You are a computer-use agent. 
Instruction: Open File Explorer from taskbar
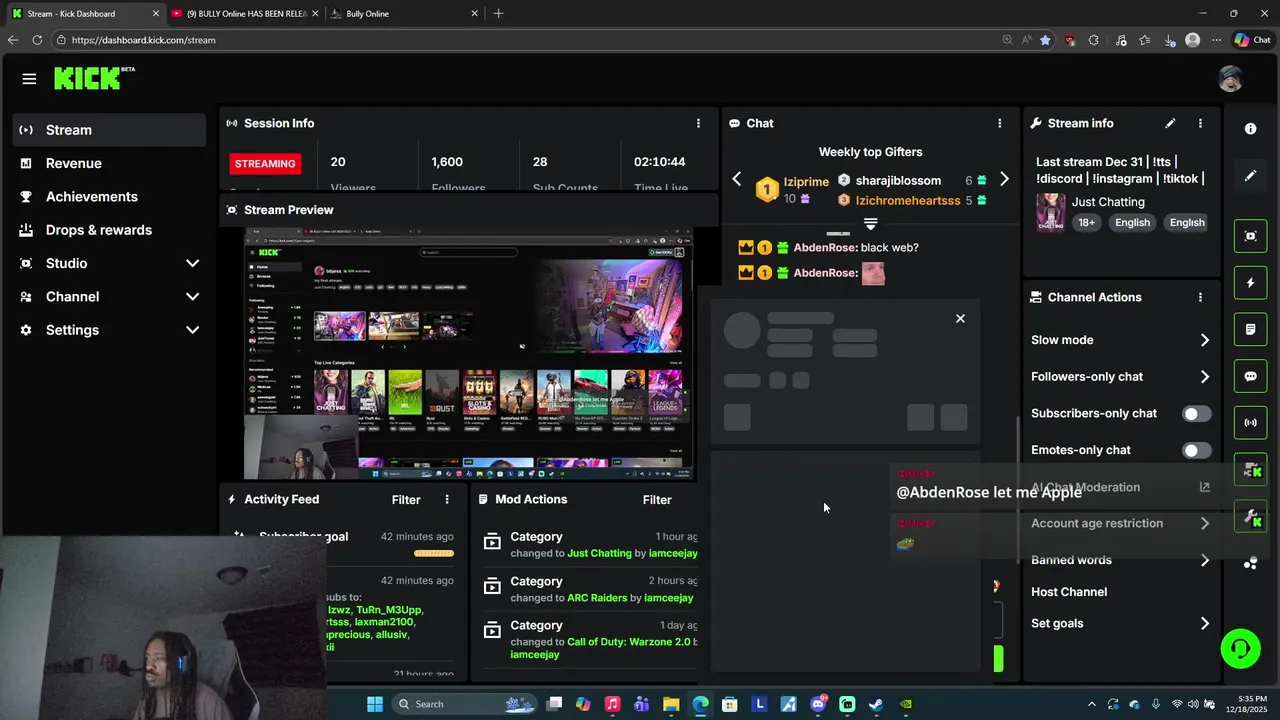(x=671, y=704)
